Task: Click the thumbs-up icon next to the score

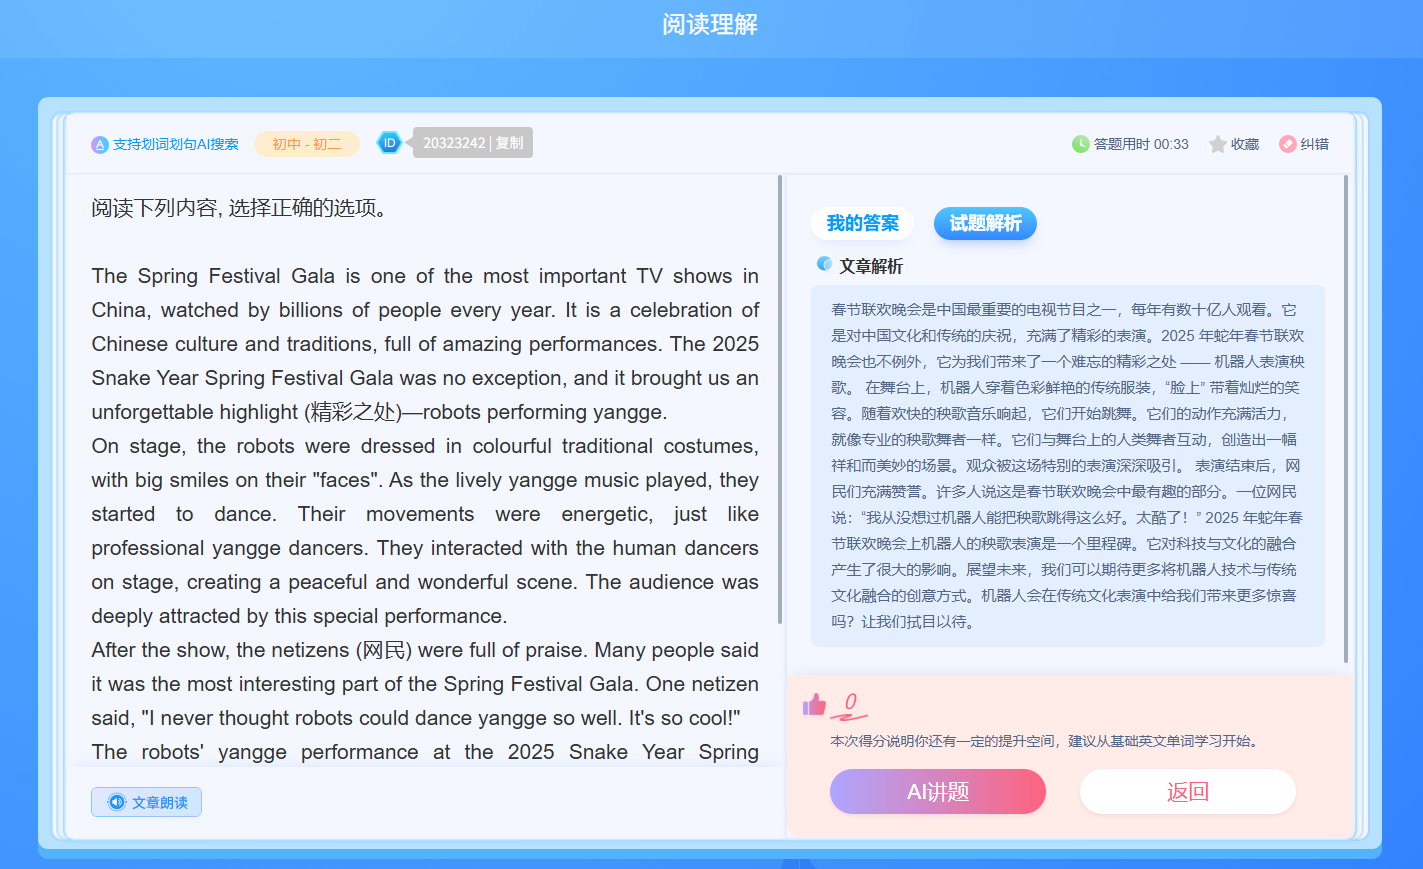Action: click(814, 705)
